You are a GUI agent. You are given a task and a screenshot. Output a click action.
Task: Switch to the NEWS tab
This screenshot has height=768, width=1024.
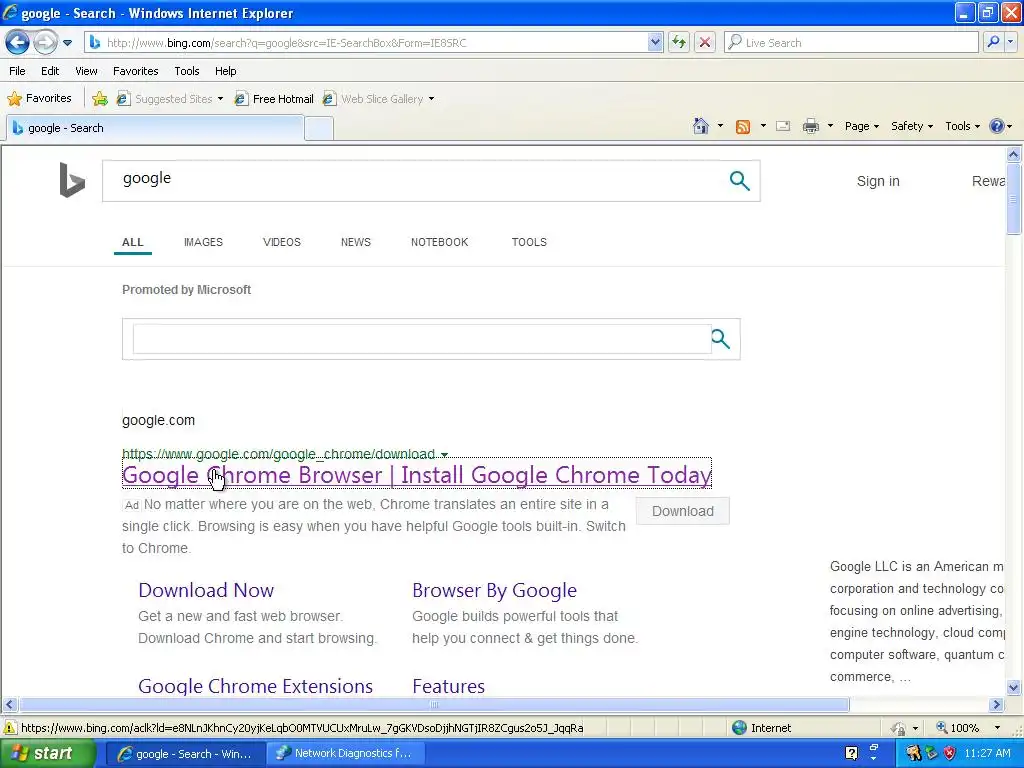355,242
